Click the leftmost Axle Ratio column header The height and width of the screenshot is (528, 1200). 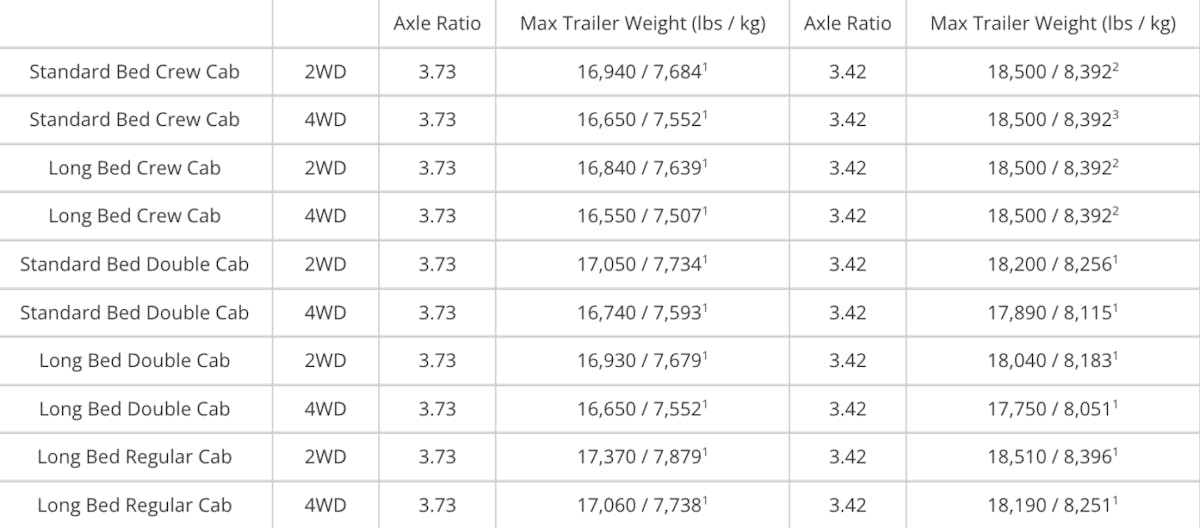437,24
